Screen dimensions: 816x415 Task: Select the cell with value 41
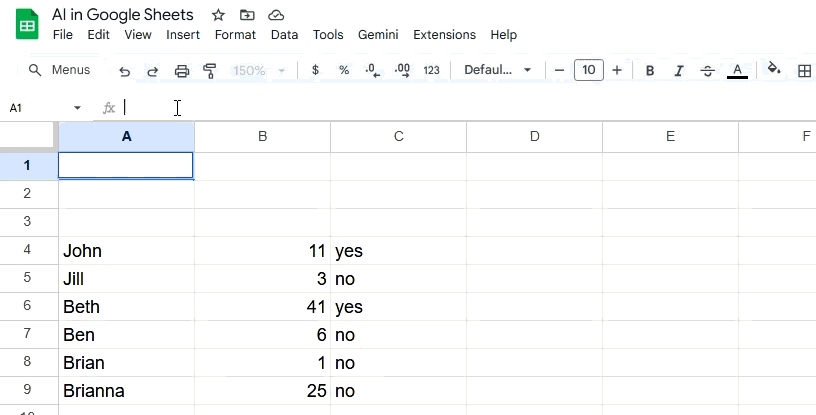coord(262,307)
